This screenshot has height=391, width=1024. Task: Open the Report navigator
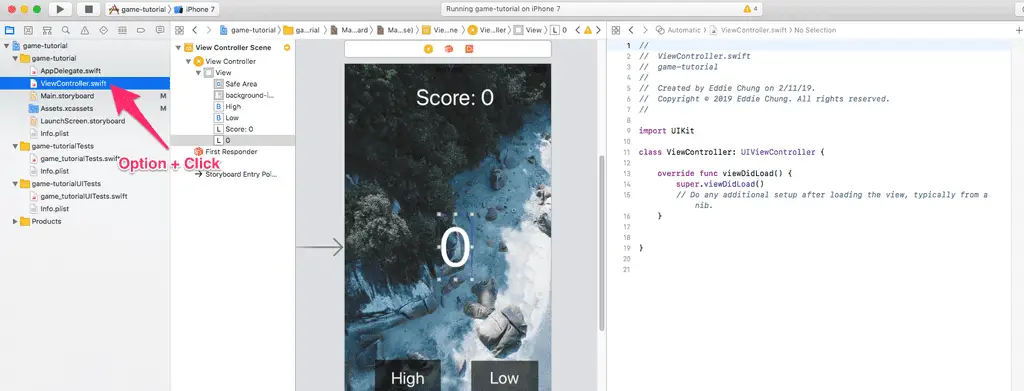pyautogui.click(x=160, y=30)
